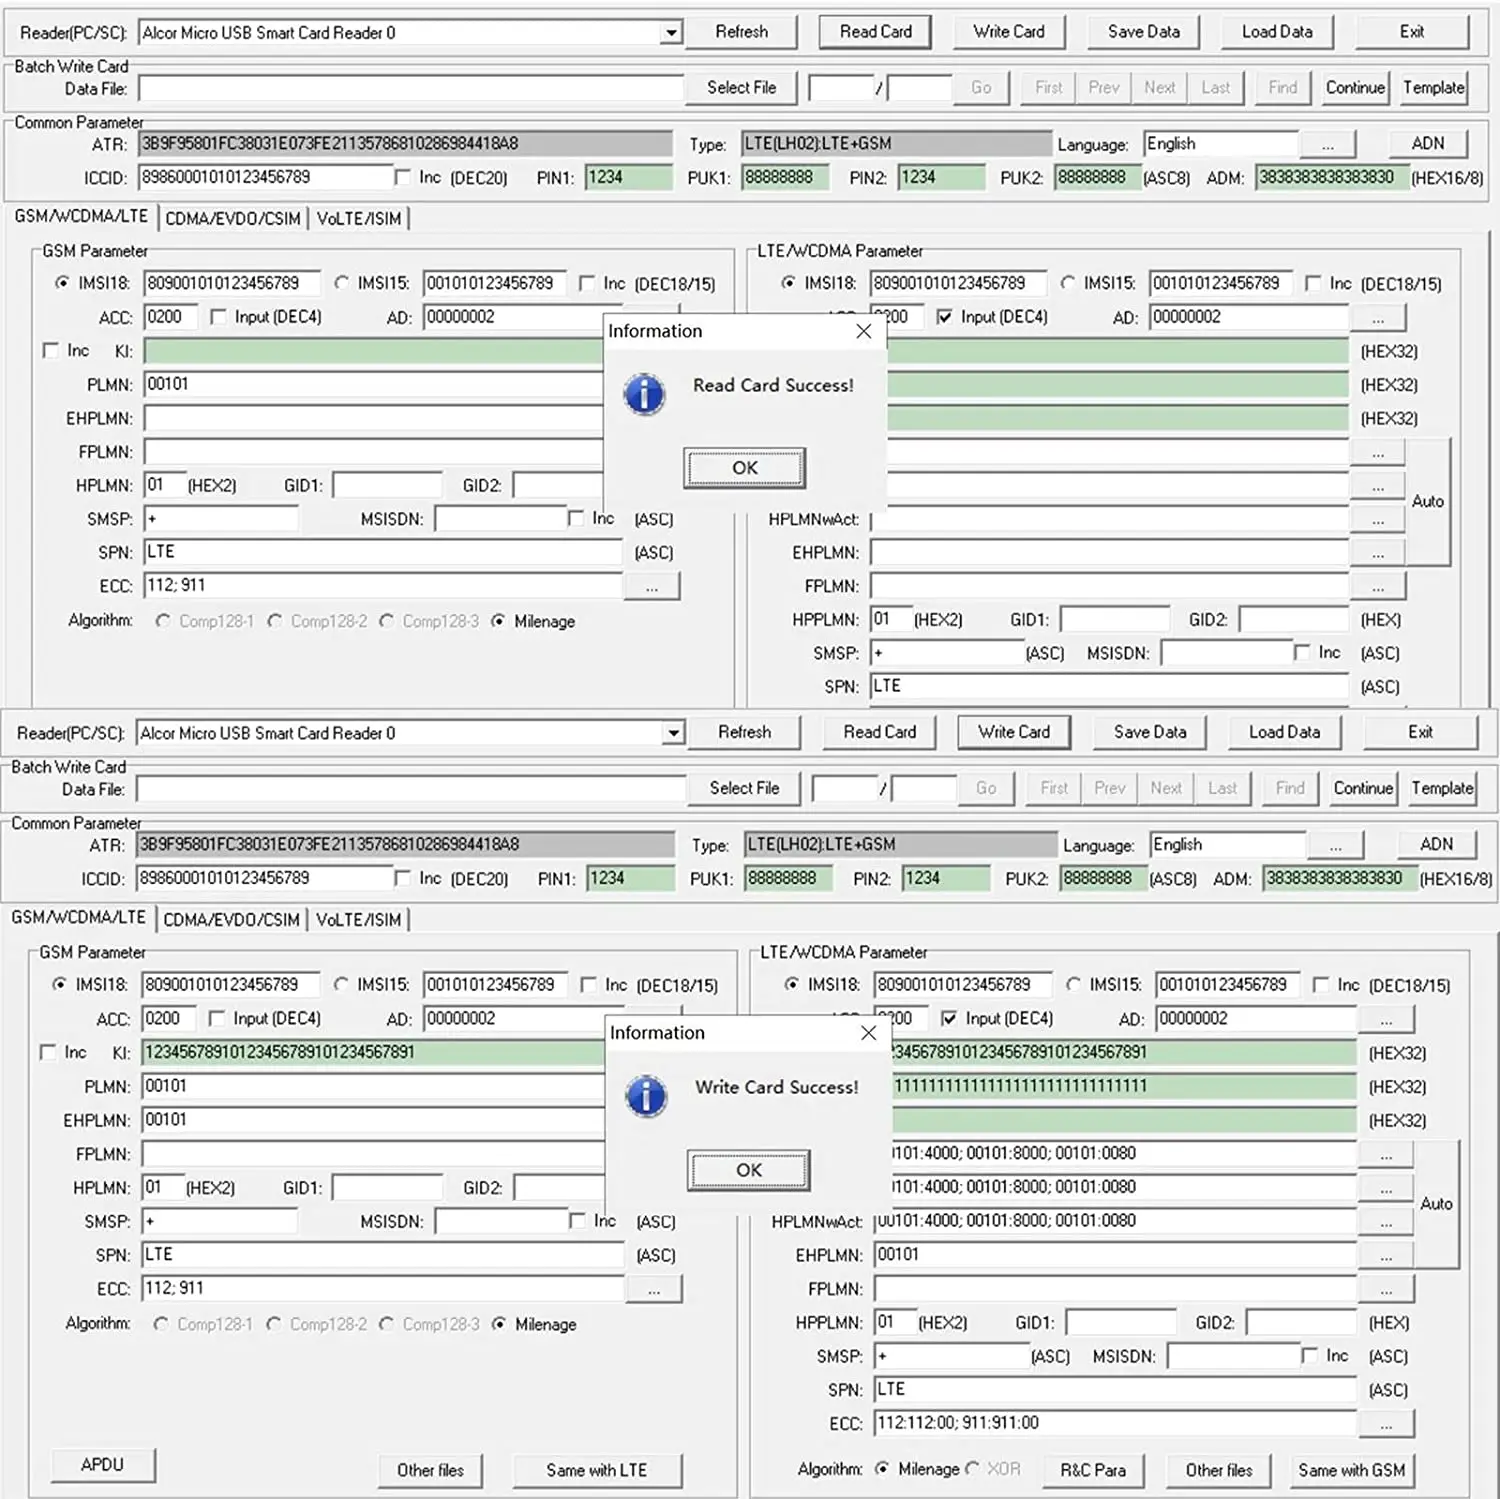Click Select File for batch write data
The width and height of the screenshot is (1500, 1499).
[x=741, y=87]
